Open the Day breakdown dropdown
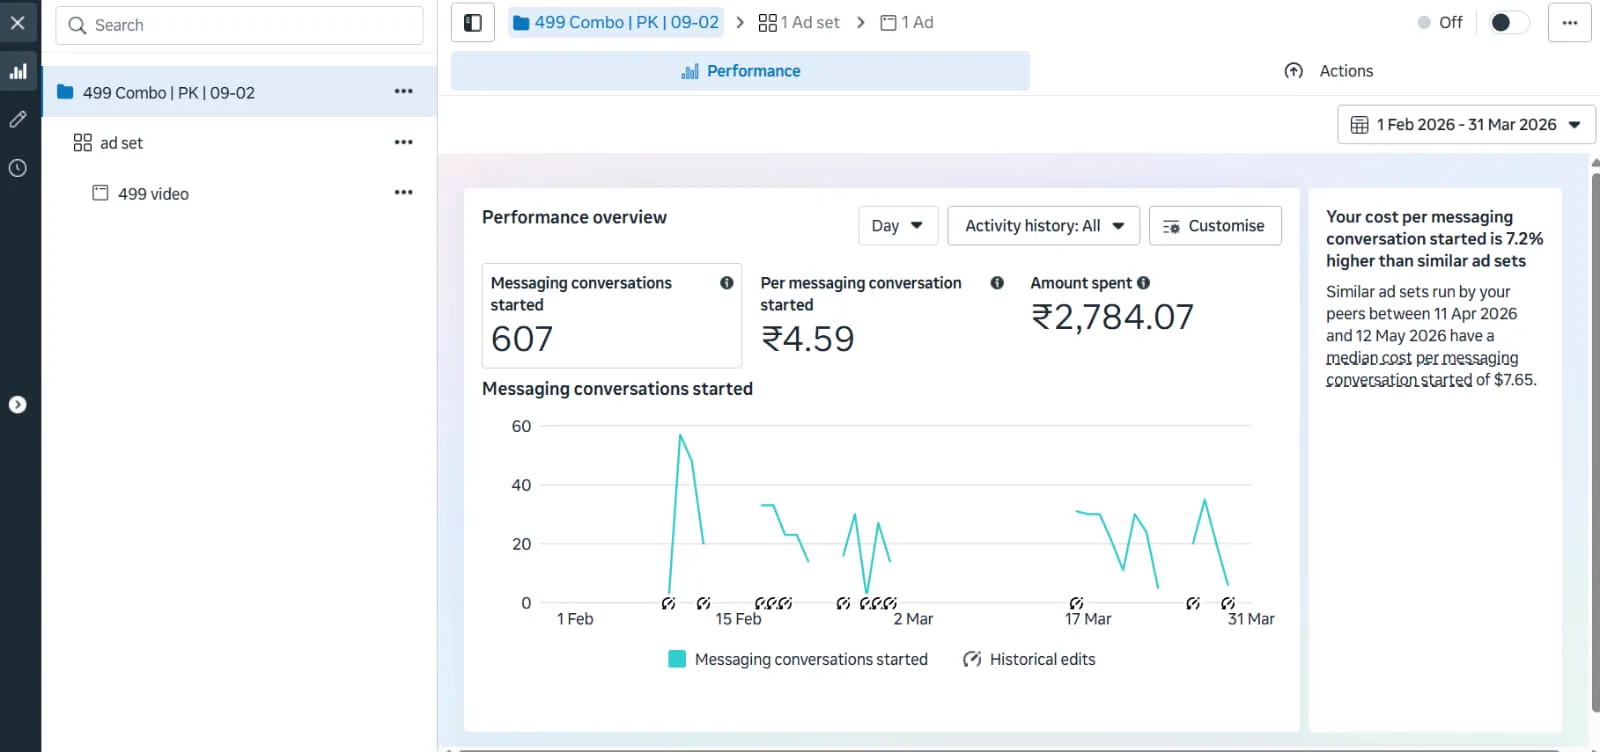 coord(898,226)
